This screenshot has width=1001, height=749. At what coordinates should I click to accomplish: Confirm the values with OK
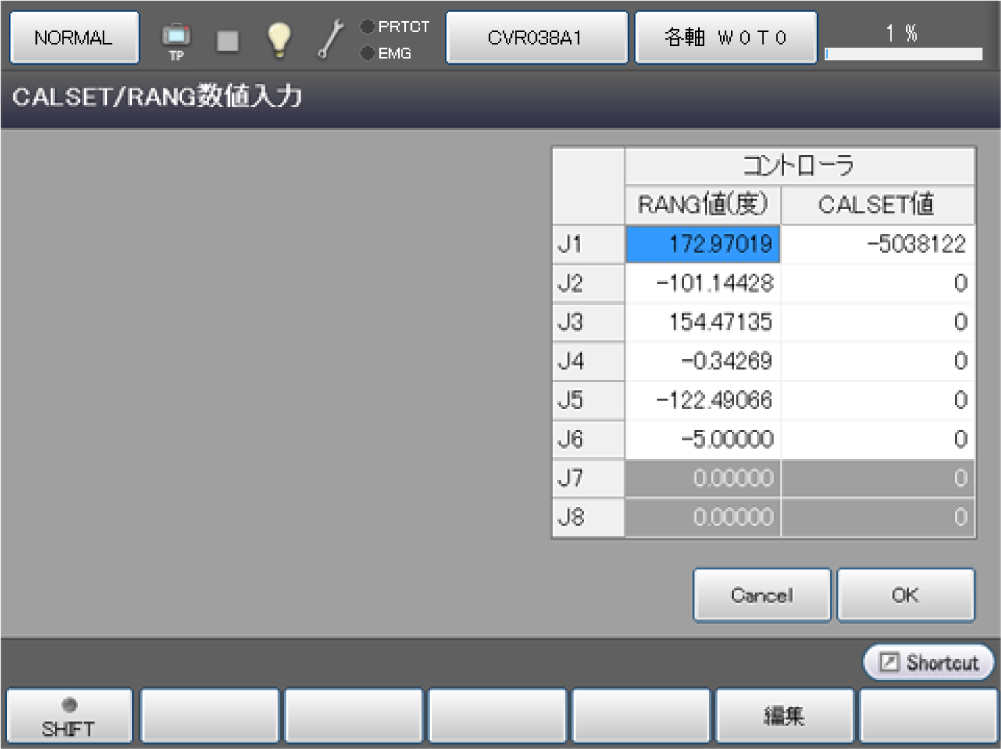click(905, 595)
